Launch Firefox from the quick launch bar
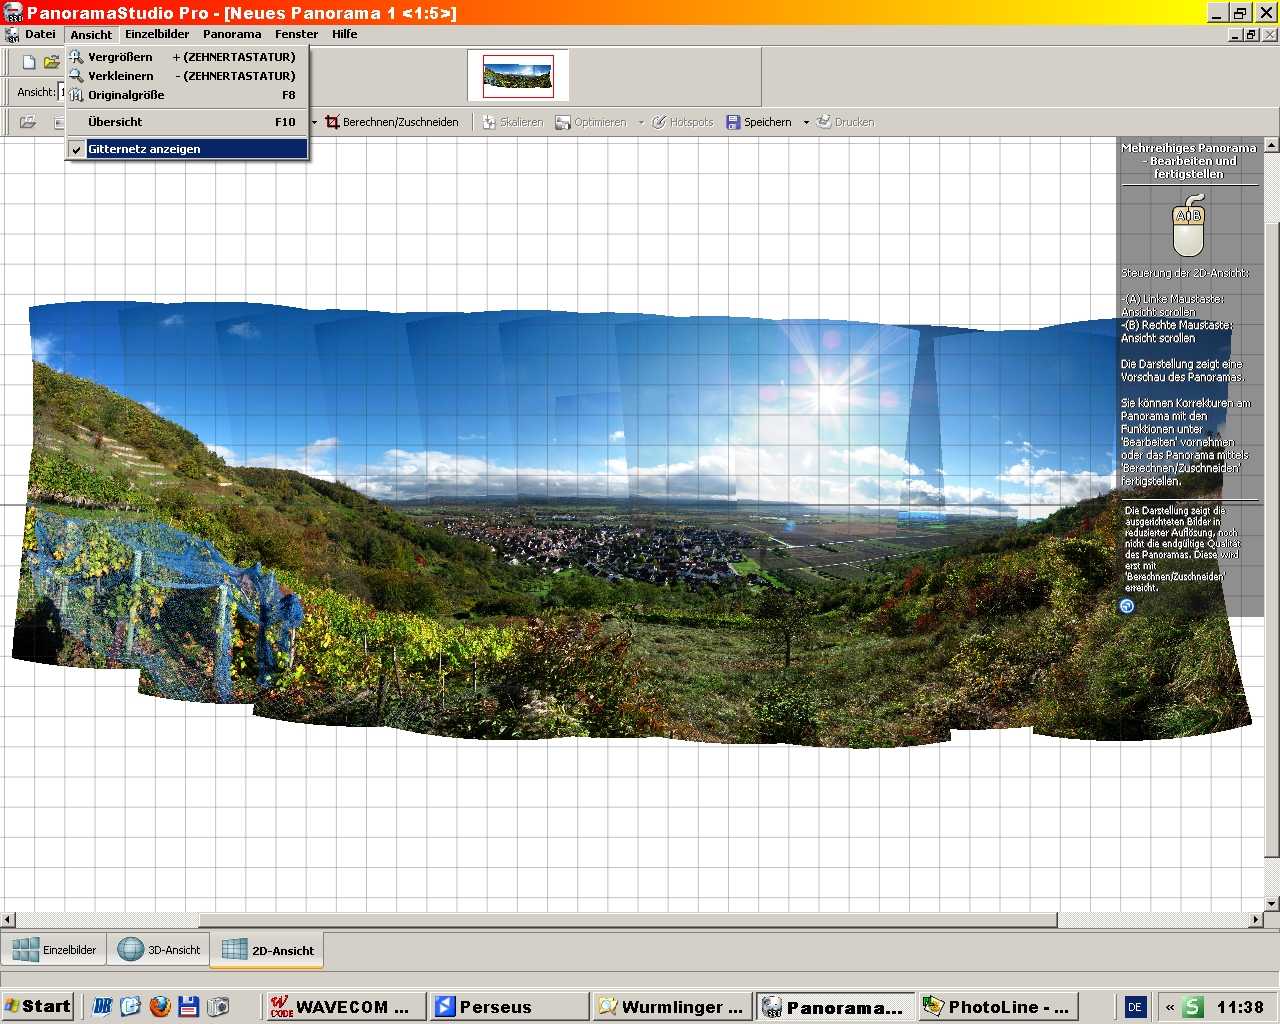The height and width of the screenshot is (1024, 1280). coord(160,1006)
